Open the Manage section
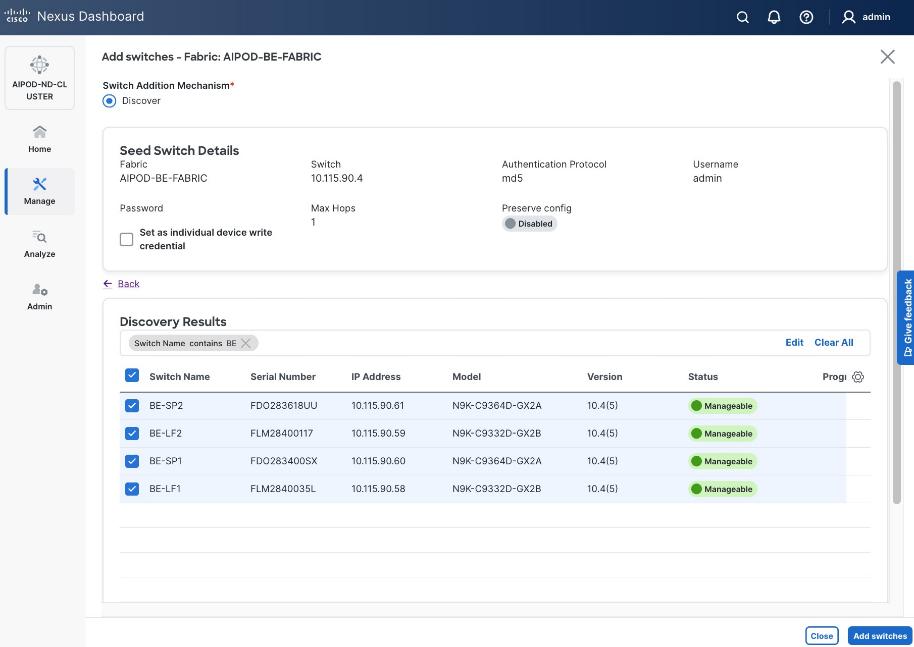 point(40,190)
